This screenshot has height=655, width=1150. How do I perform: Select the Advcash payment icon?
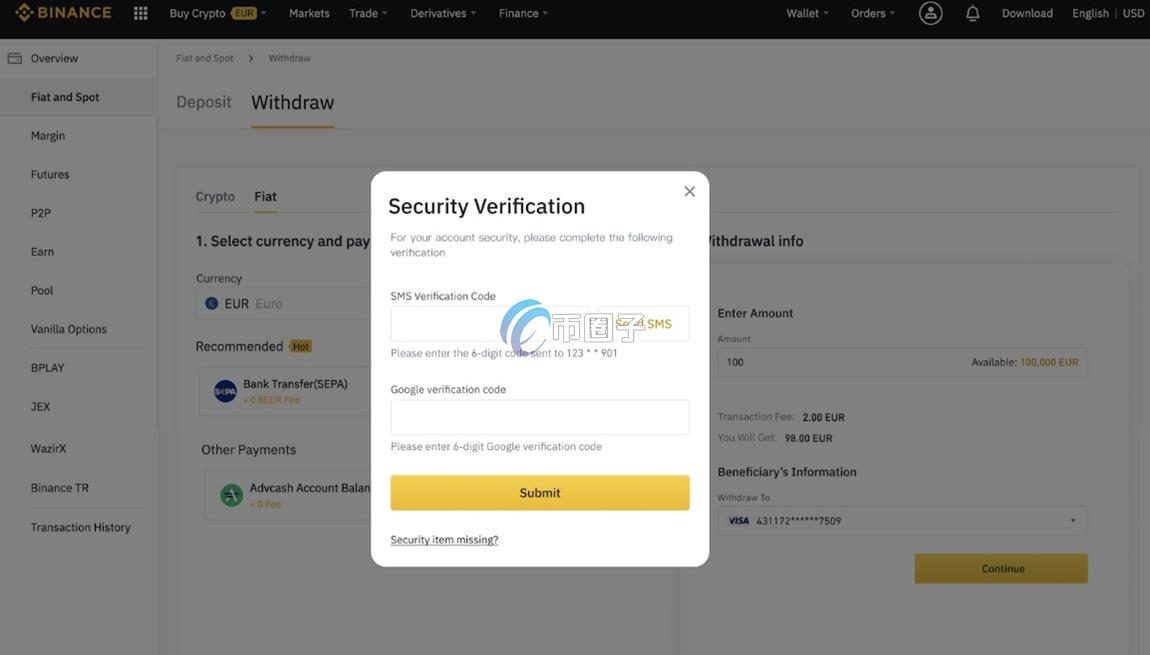pyautogui.click(x=232, y=495)
